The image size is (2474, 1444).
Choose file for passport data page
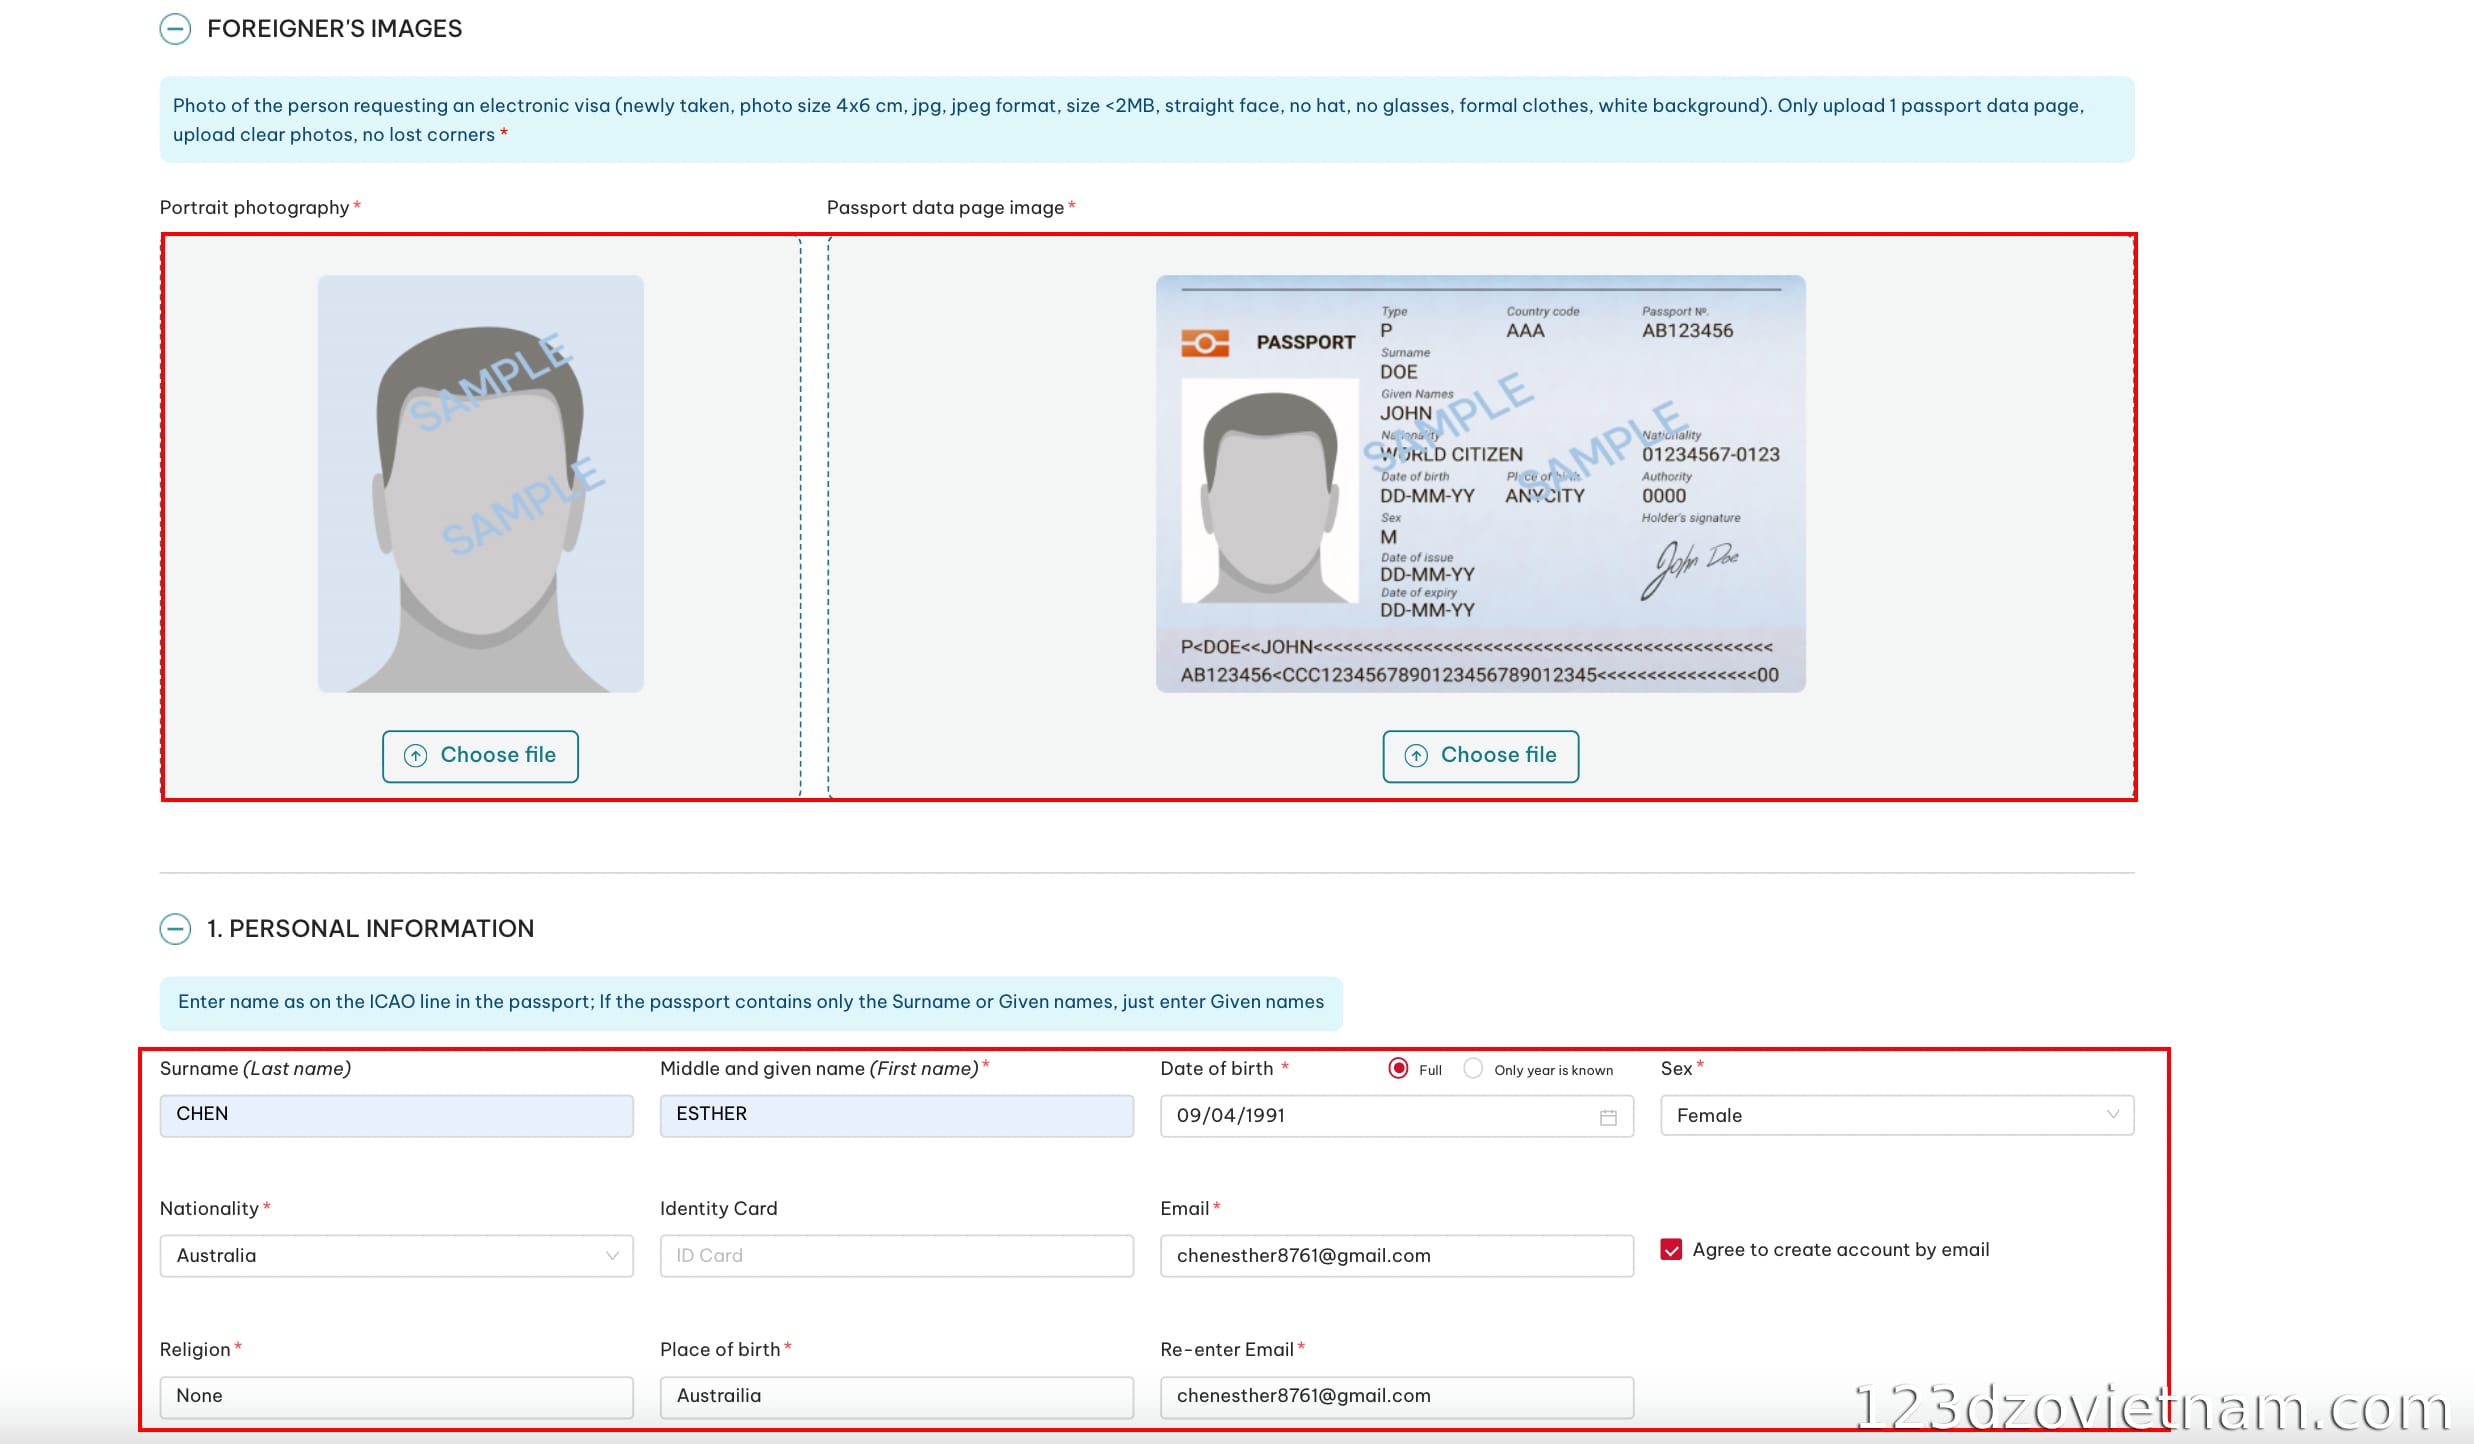tap(1481, 756)
